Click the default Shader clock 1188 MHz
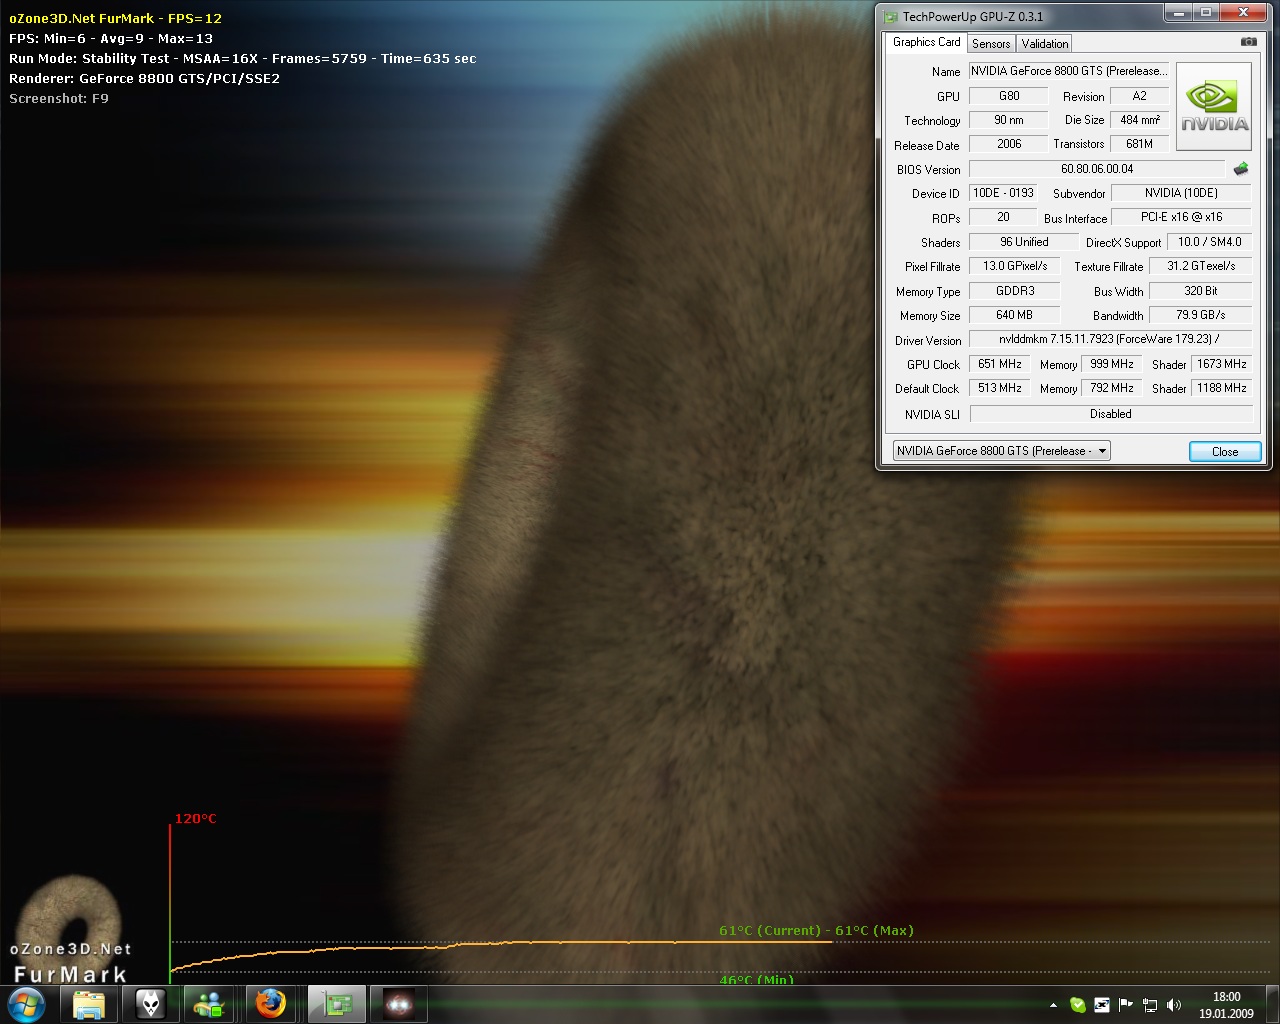1280x1024 pixels. click(x=1221, y=388)
